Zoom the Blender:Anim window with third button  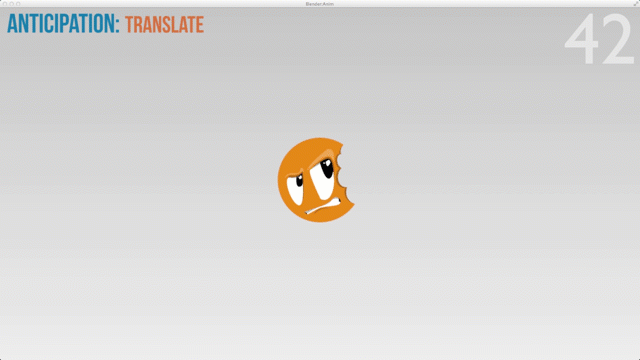pyautogui.click(x=18, y=4)
